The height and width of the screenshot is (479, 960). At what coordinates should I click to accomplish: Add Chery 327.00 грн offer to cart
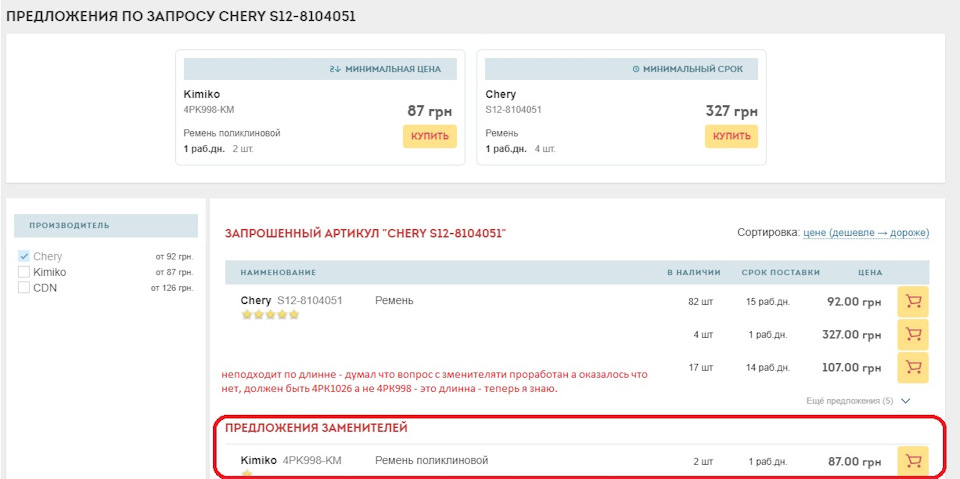pos(913,334)
